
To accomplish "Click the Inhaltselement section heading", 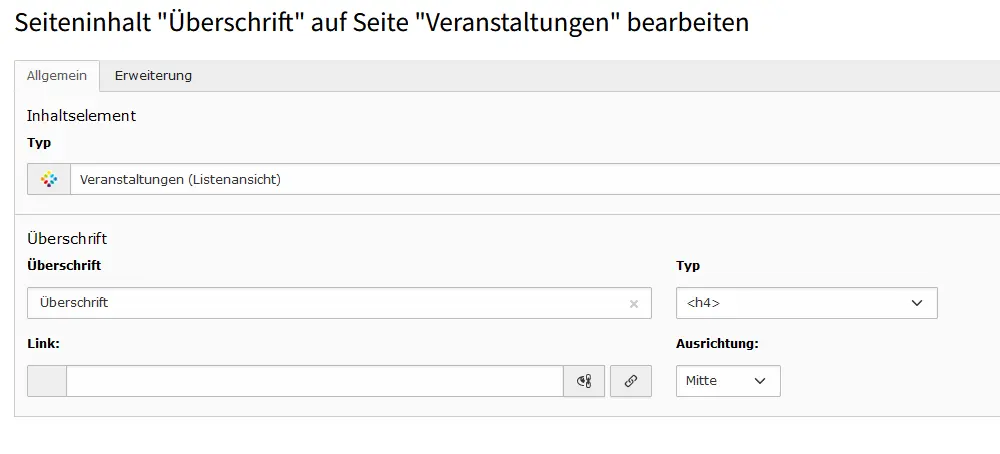I will (82, 115).
